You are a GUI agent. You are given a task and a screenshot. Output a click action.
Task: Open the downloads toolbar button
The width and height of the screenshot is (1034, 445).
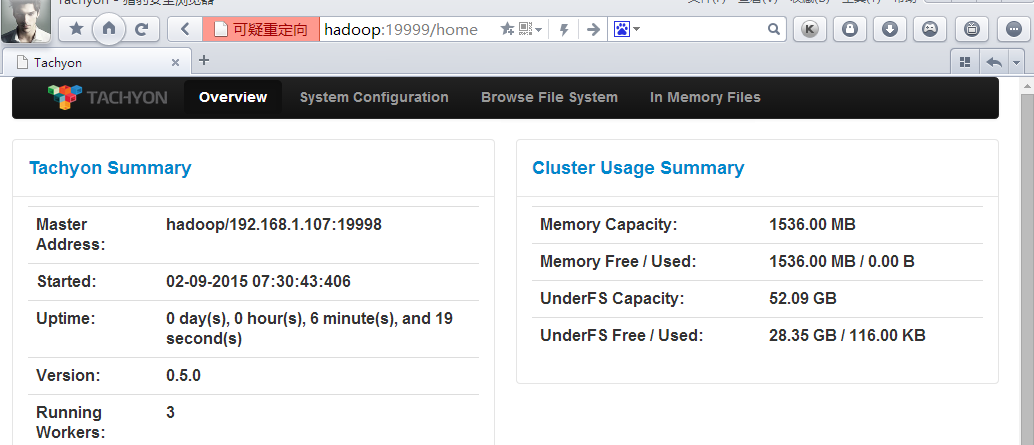pyautogui.click(x=890, y=29)
